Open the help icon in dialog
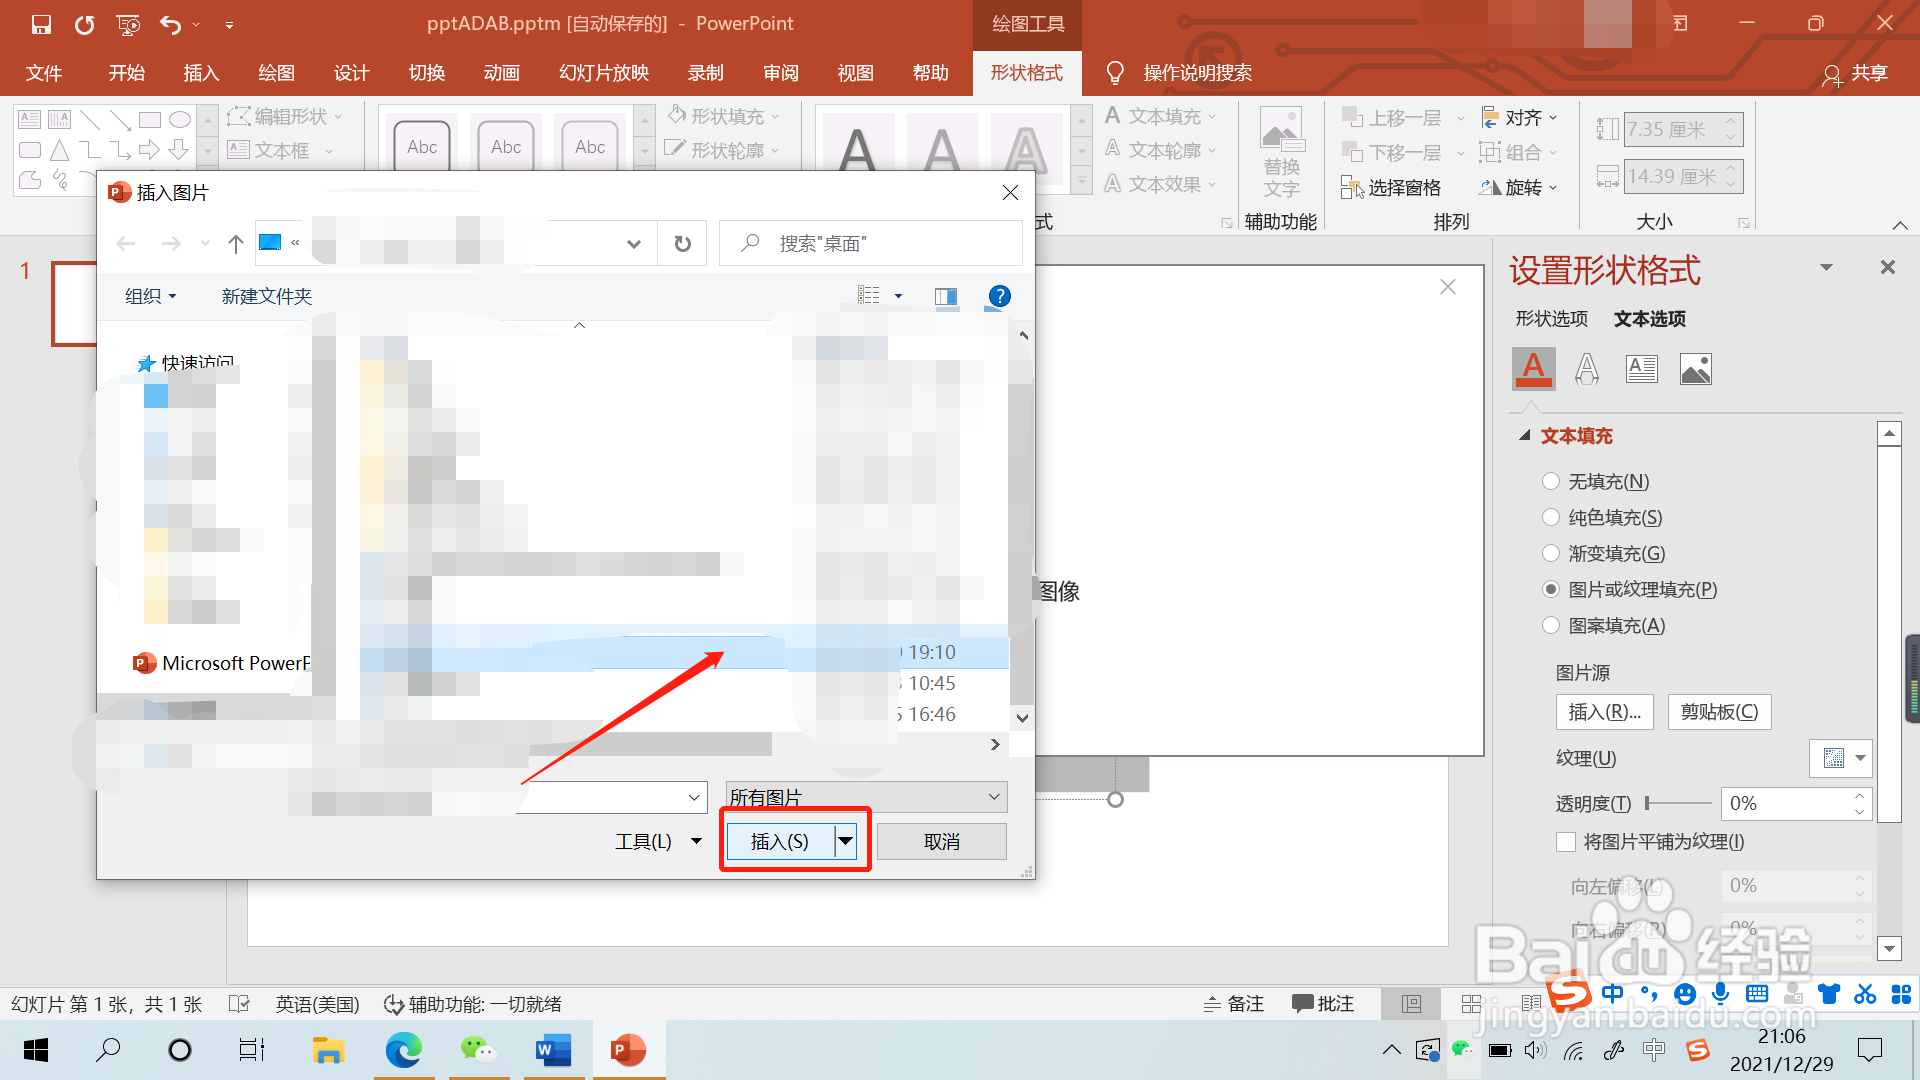This screenshot has width=1920, height=1080. point(999,296)
